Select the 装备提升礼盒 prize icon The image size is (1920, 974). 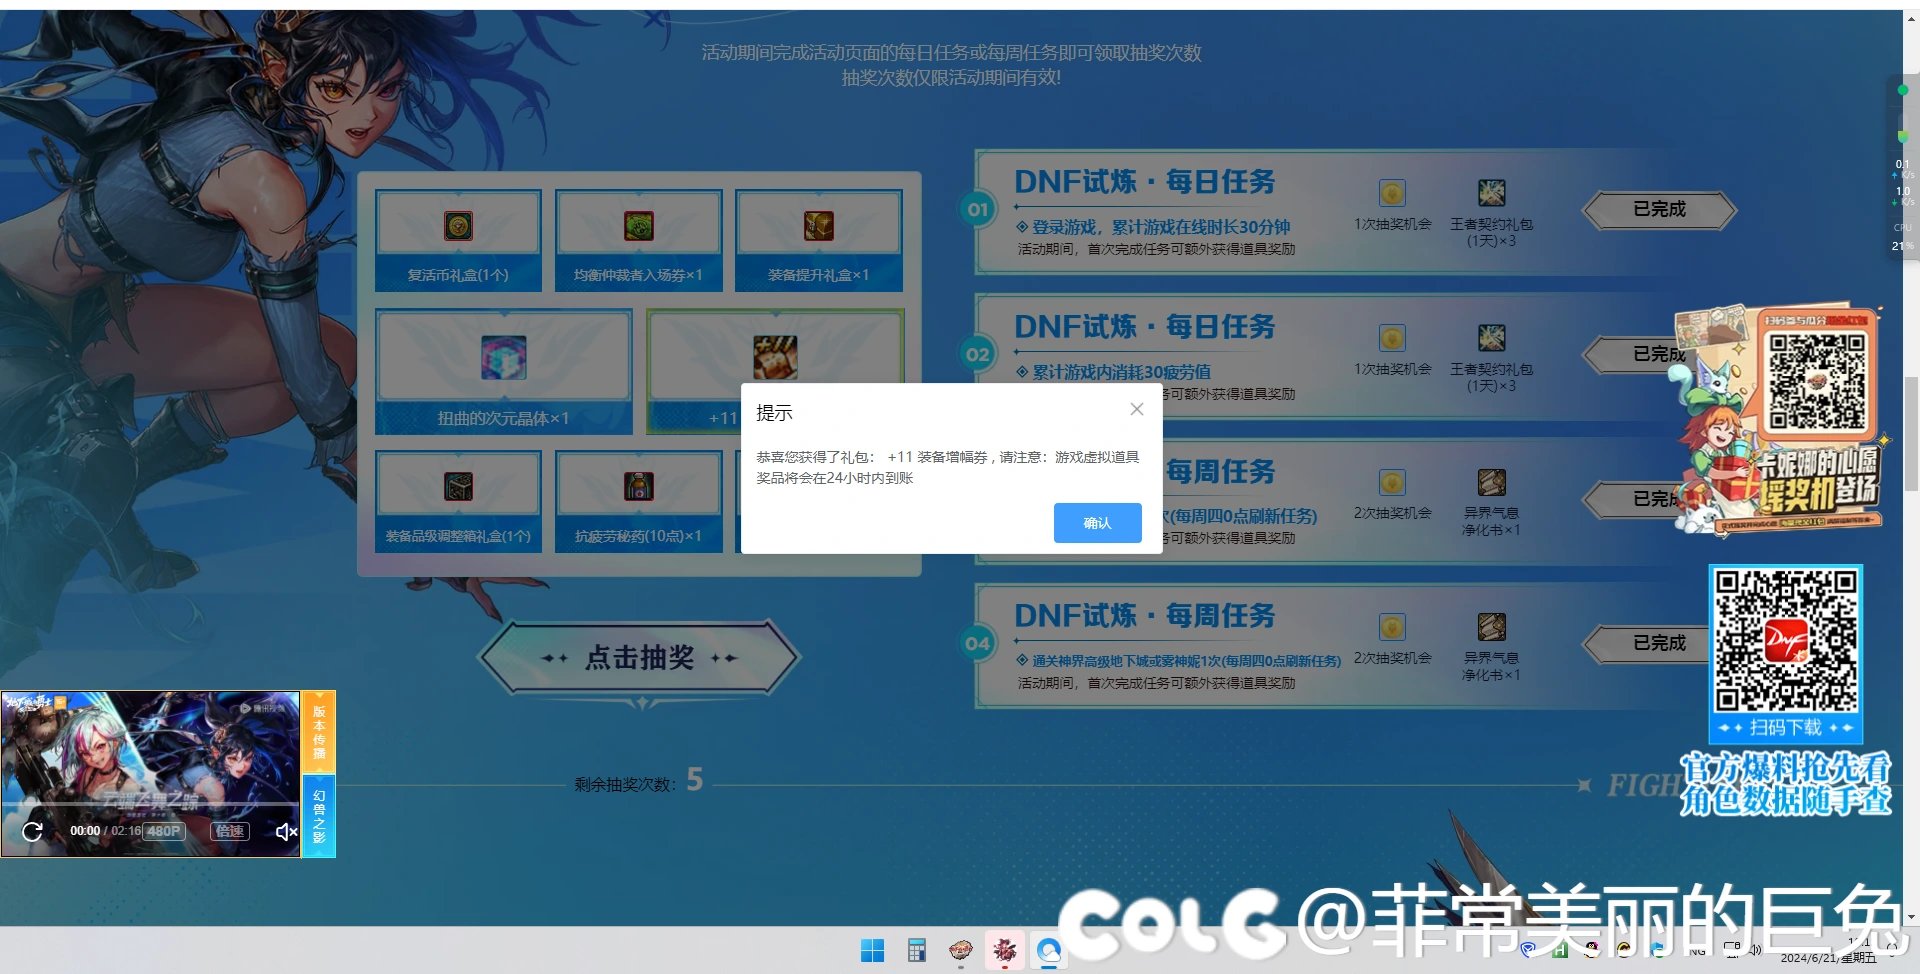click(x=818, y=226)
